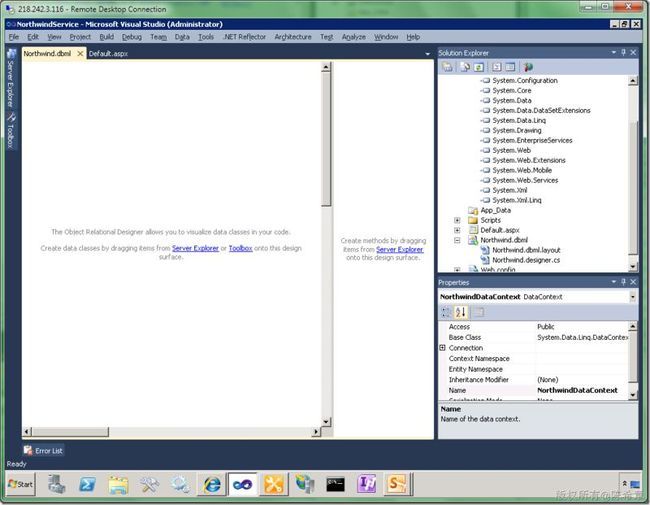This screenshot has width=650, height=505.
Task: Click the Start button
Action: tap(21, 484)
